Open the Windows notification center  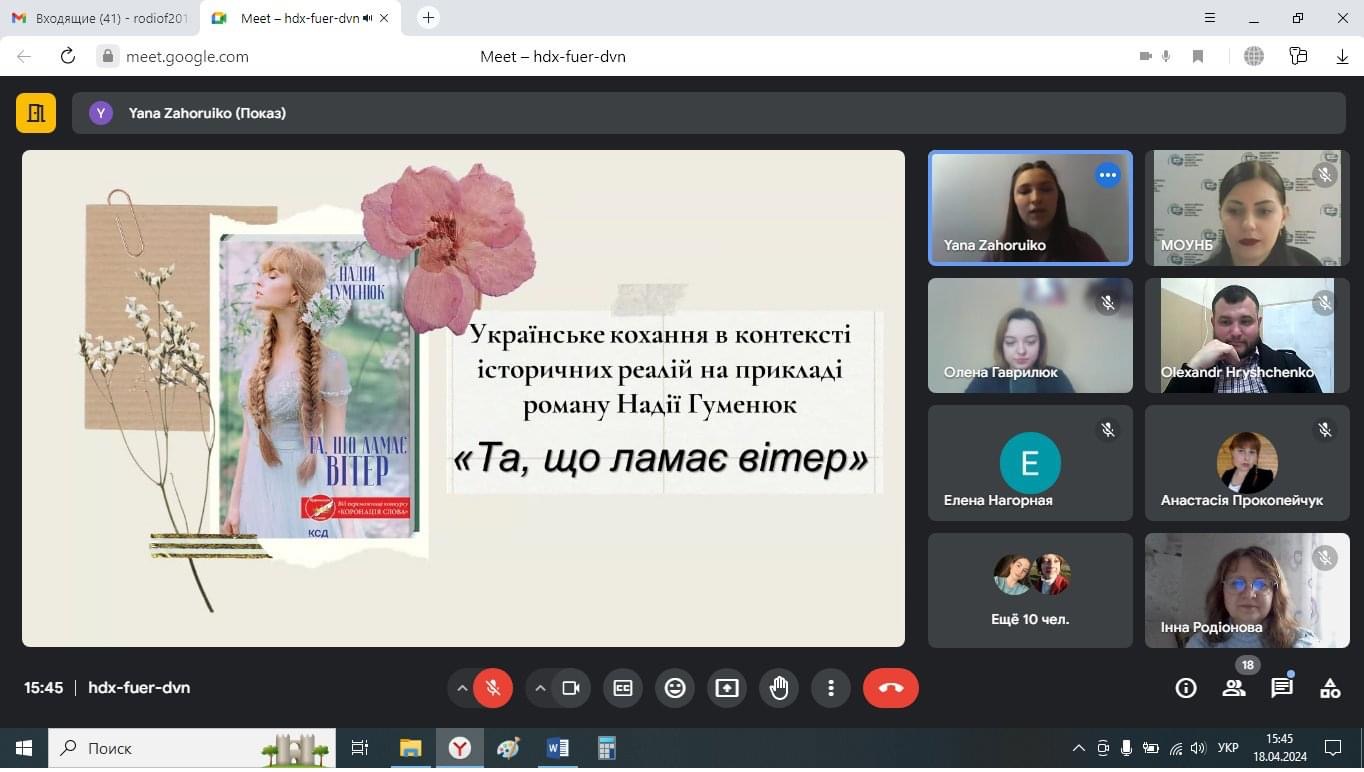(1332, 748)
